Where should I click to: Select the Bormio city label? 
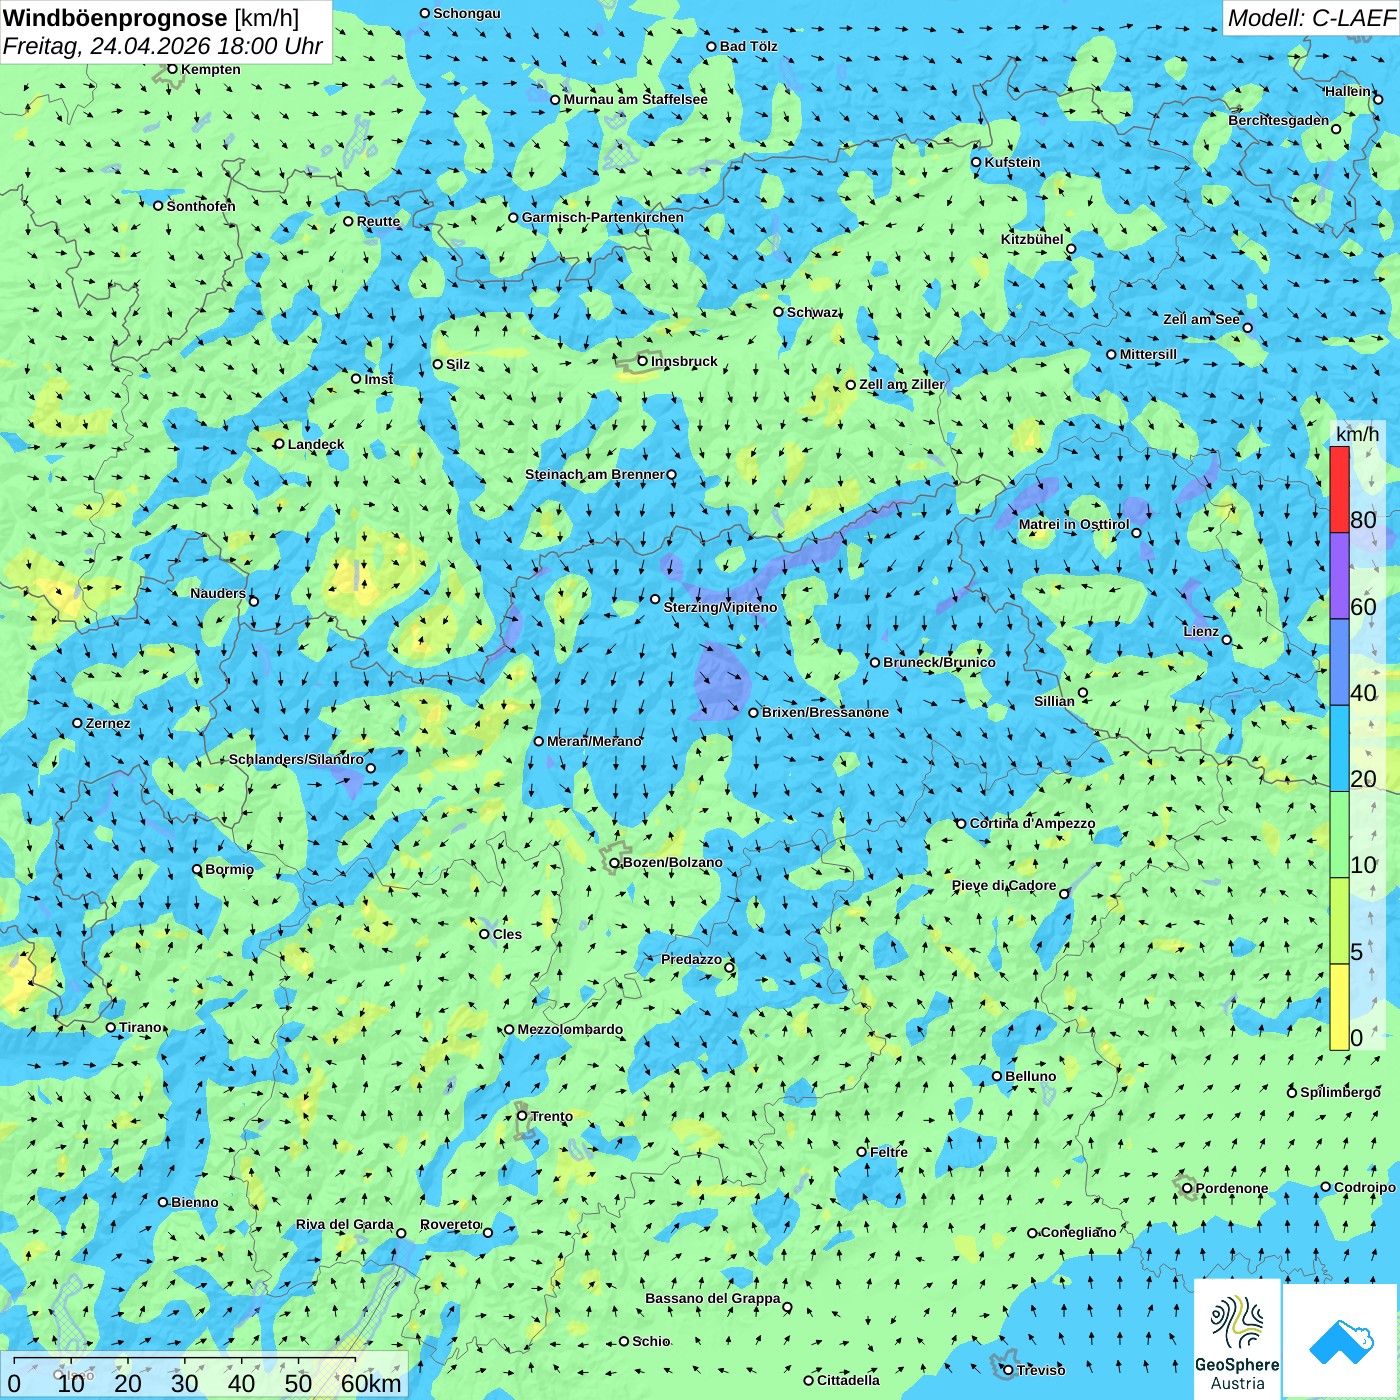(229, 869)
